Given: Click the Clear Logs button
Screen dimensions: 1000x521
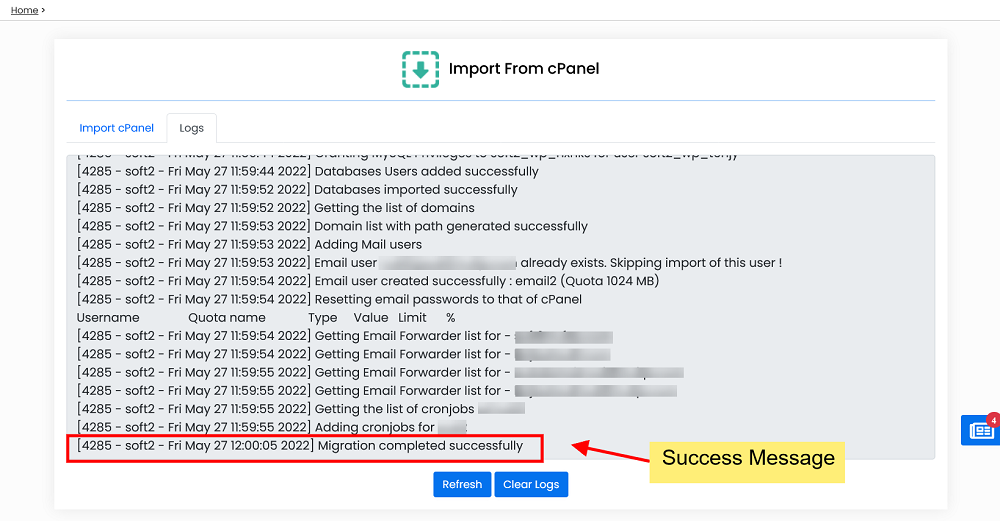Looking at the screenshot, I should 531,484.
